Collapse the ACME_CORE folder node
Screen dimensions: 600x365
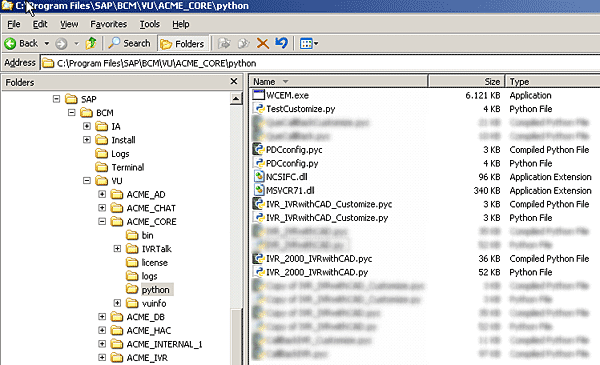tap(102, 221)
